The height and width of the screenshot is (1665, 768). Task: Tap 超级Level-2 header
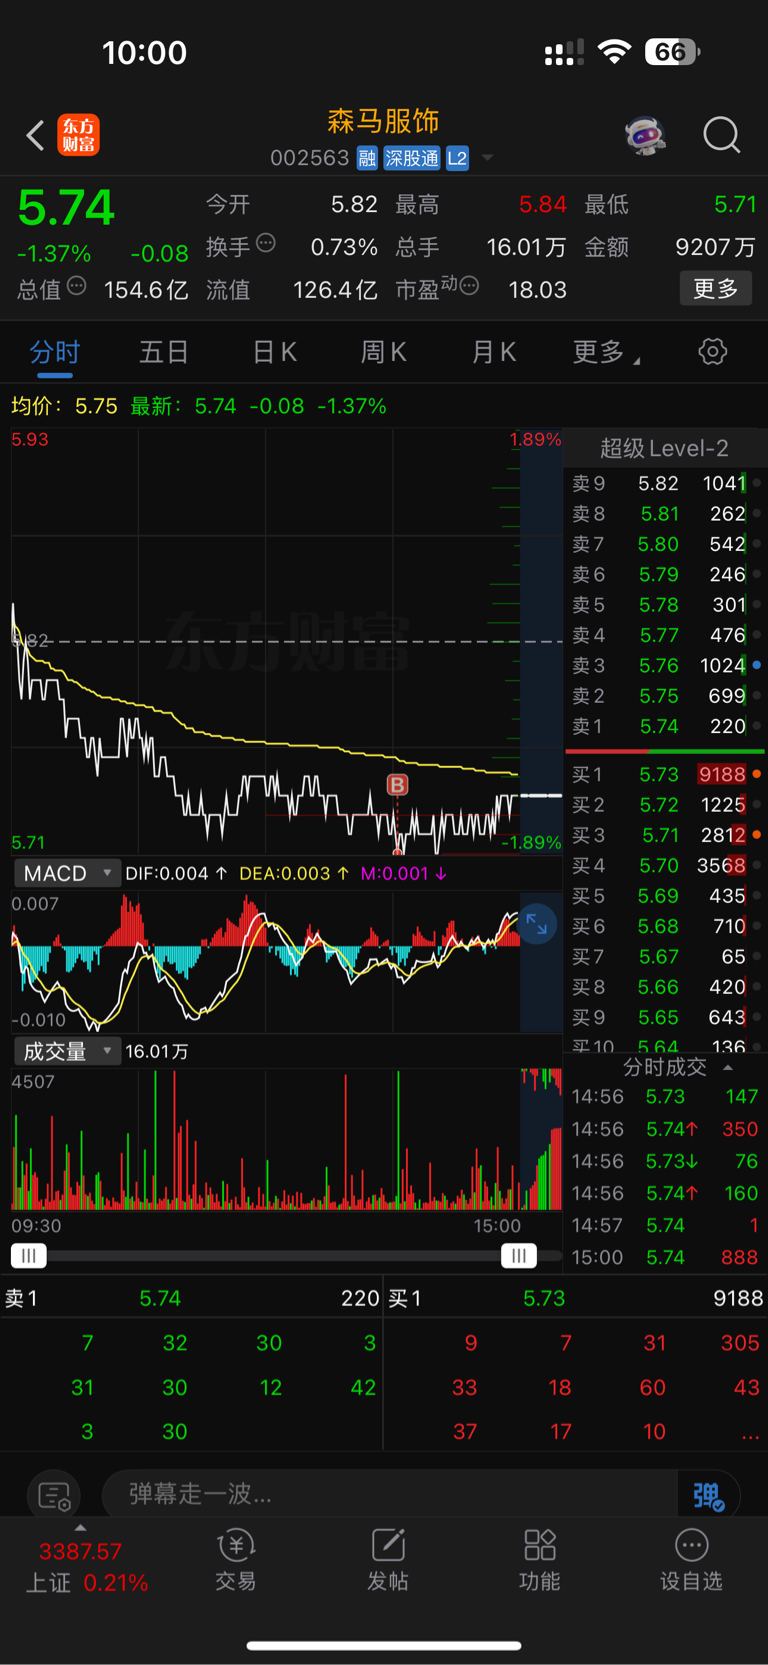tap(664, 448)
